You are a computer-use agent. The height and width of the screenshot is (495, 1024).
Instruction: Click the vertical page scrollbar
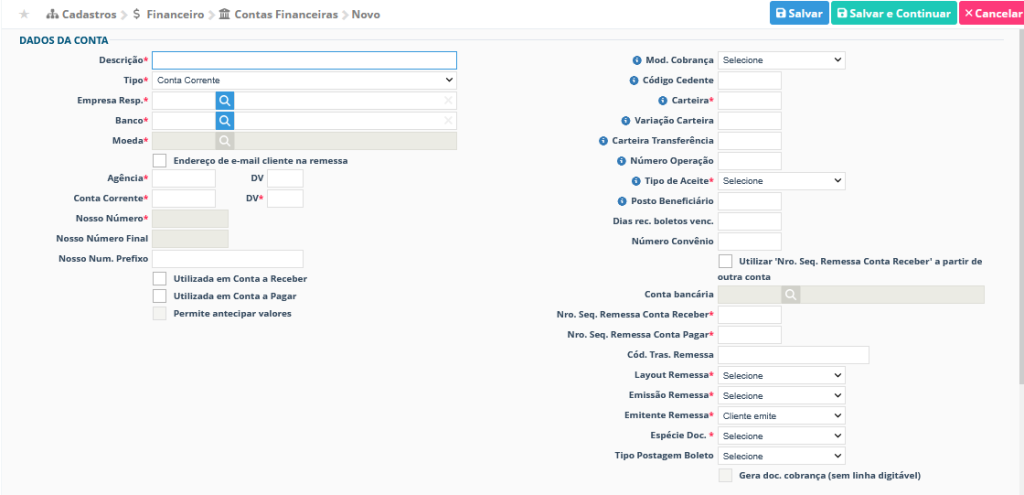coord(1019,200)
